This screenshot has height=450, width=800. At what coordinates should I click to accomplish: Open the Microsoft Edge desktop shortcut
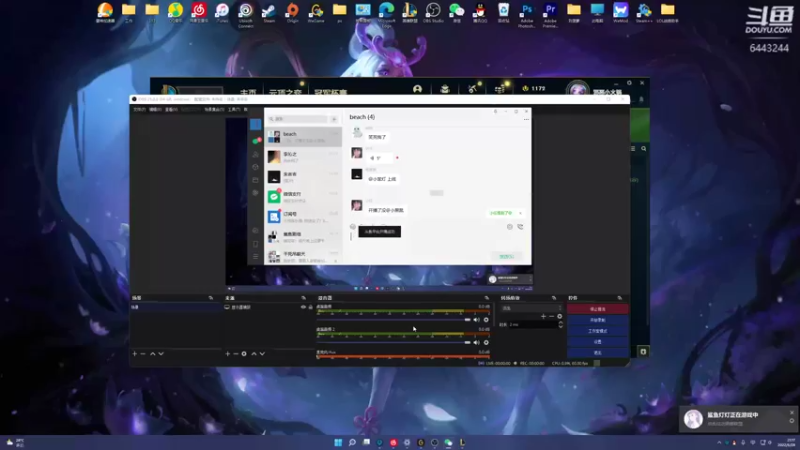click(x=386, y=13)
